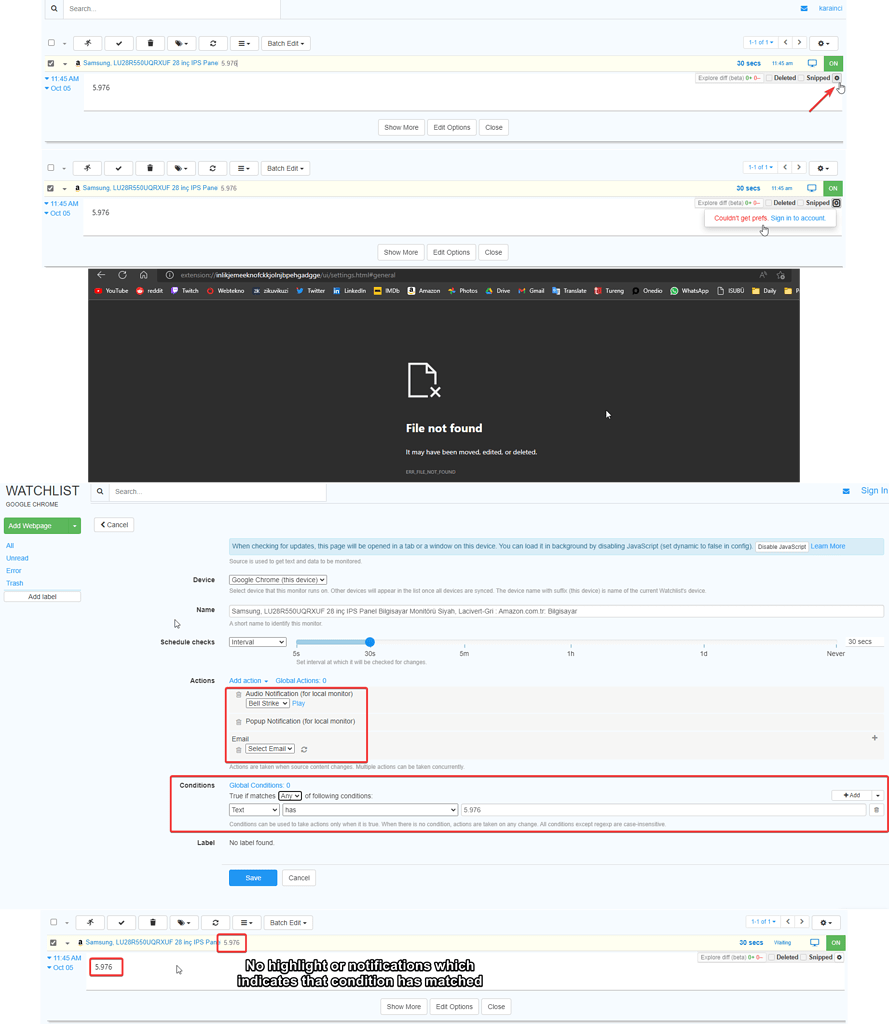Select the Unread filter in the sidebar

click(17, 558)
